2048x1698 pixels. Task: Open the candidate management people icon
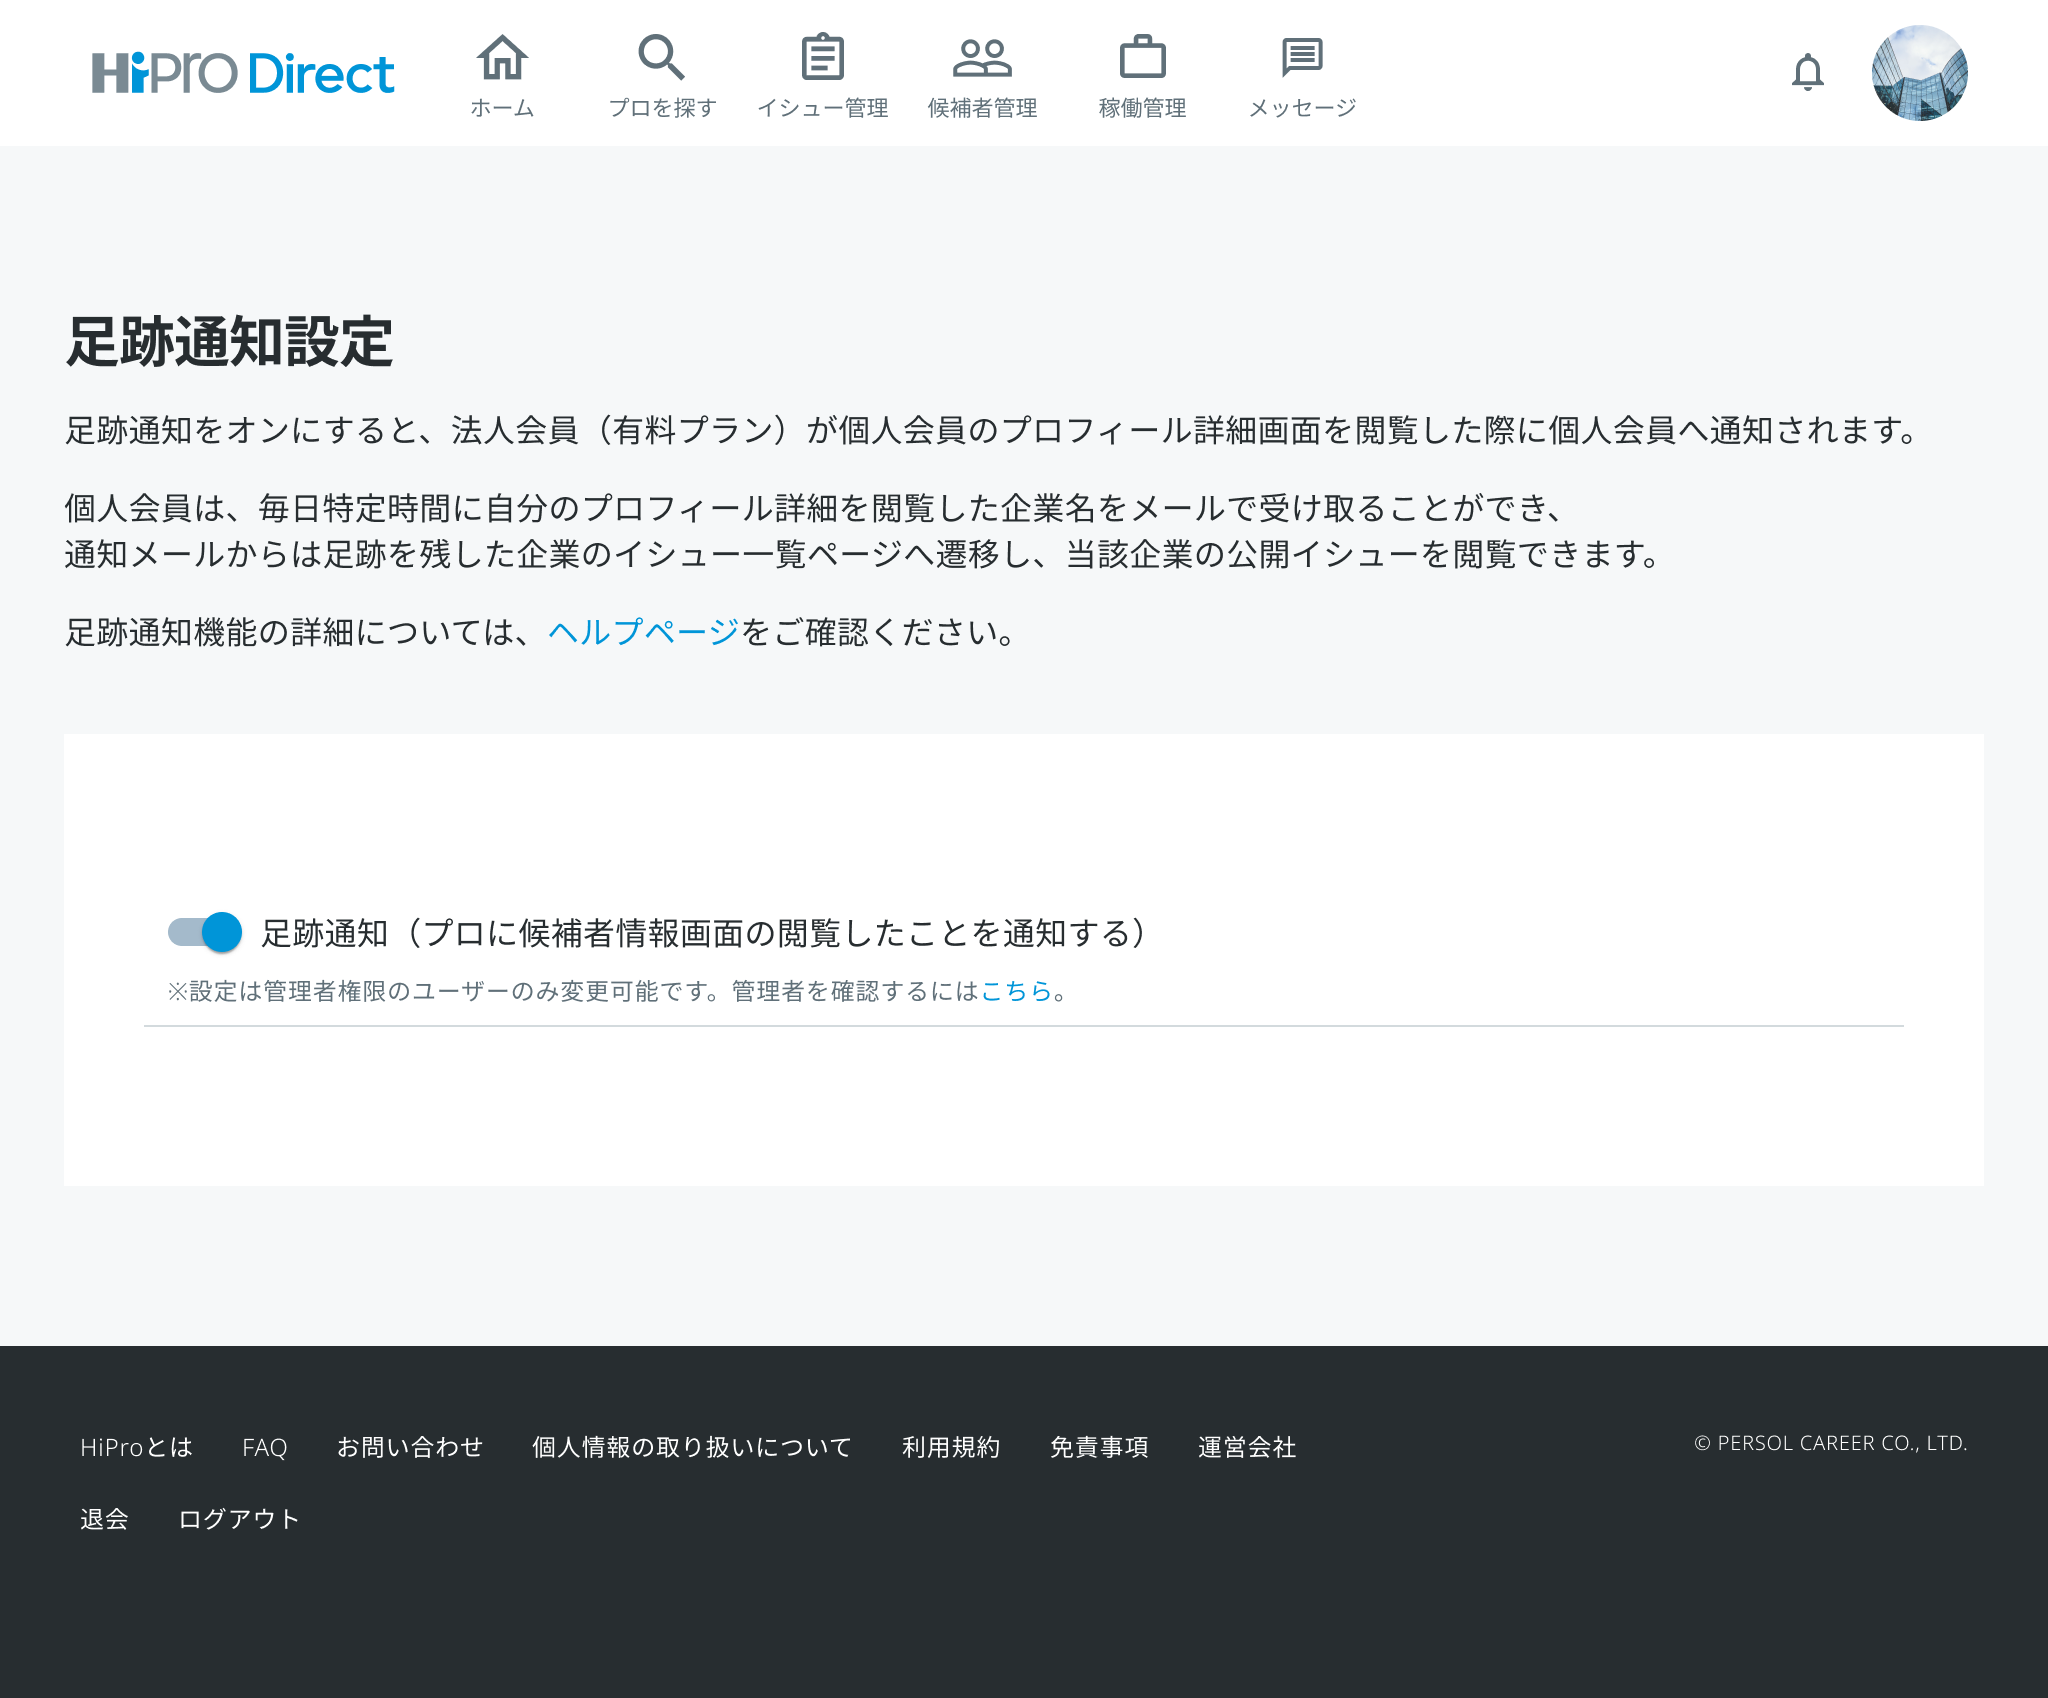[x=982, y=58]
